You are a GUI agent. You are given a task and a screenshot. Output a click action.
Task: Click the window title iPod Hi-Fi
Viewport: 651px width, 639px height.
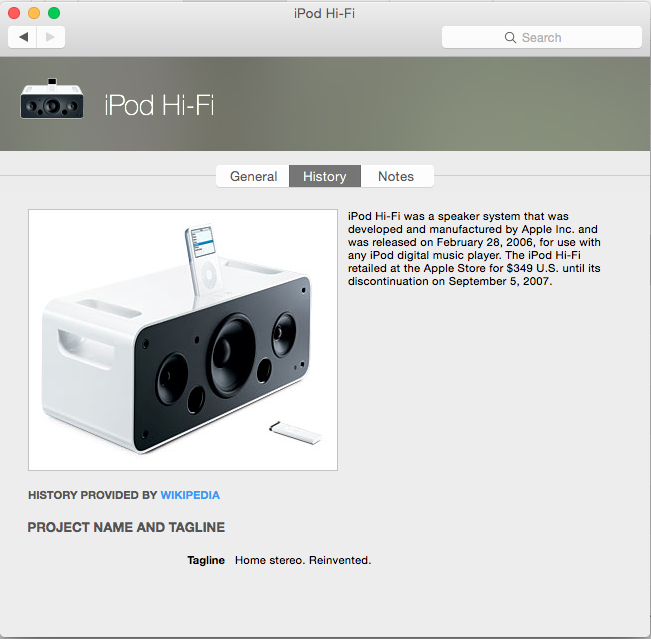324,14
